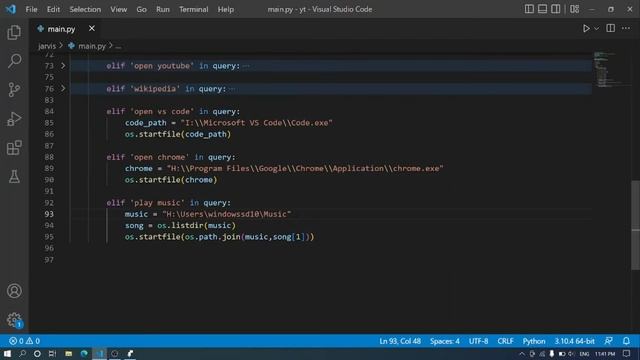Show folded code ellipsis after 'wikipedia' line
This screenshot has height=360, width=640.
232,89
